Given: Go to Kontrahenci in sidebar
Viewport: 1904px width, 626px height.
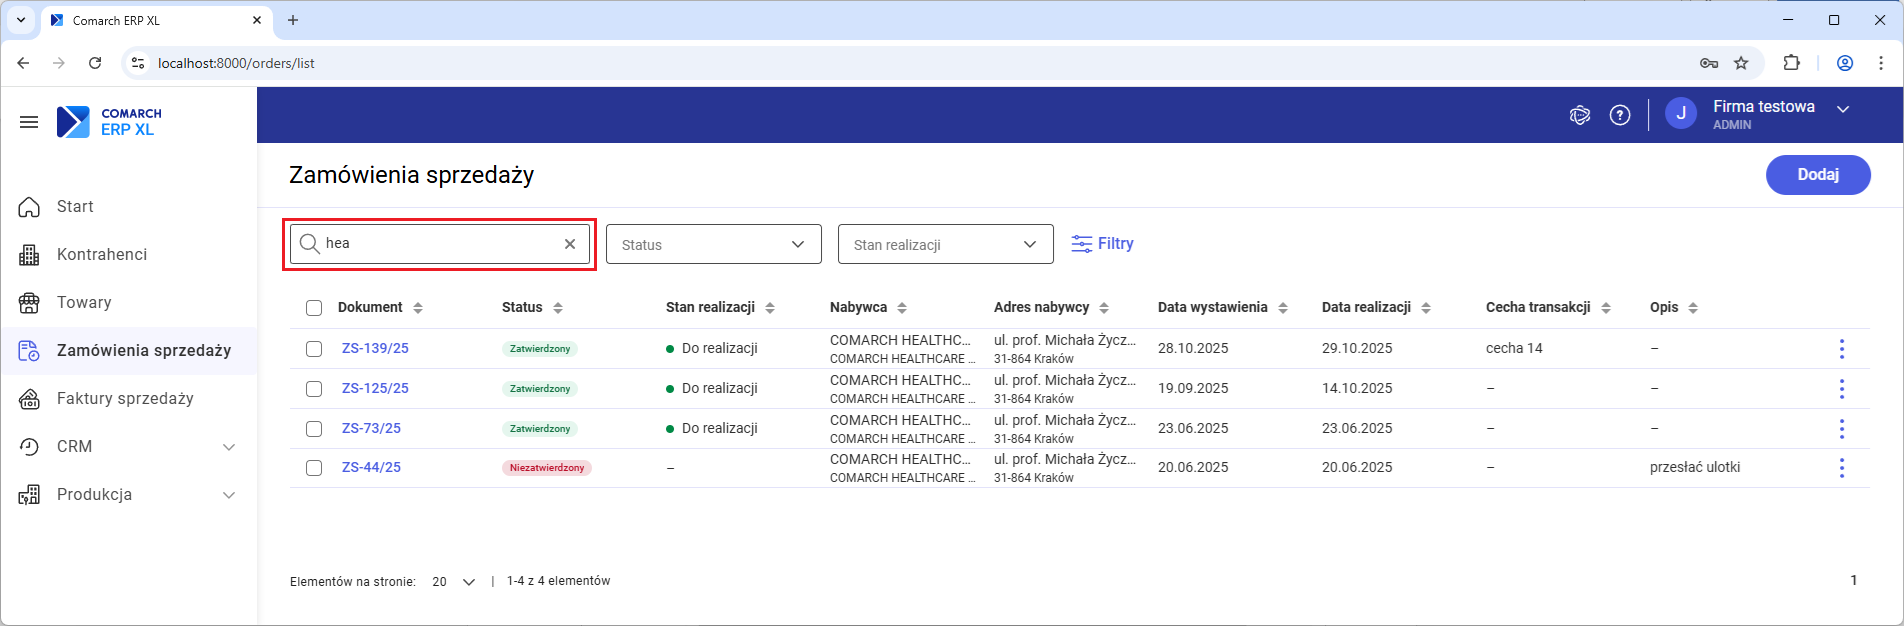Looking at the screenshot, I should click(102, 255).
